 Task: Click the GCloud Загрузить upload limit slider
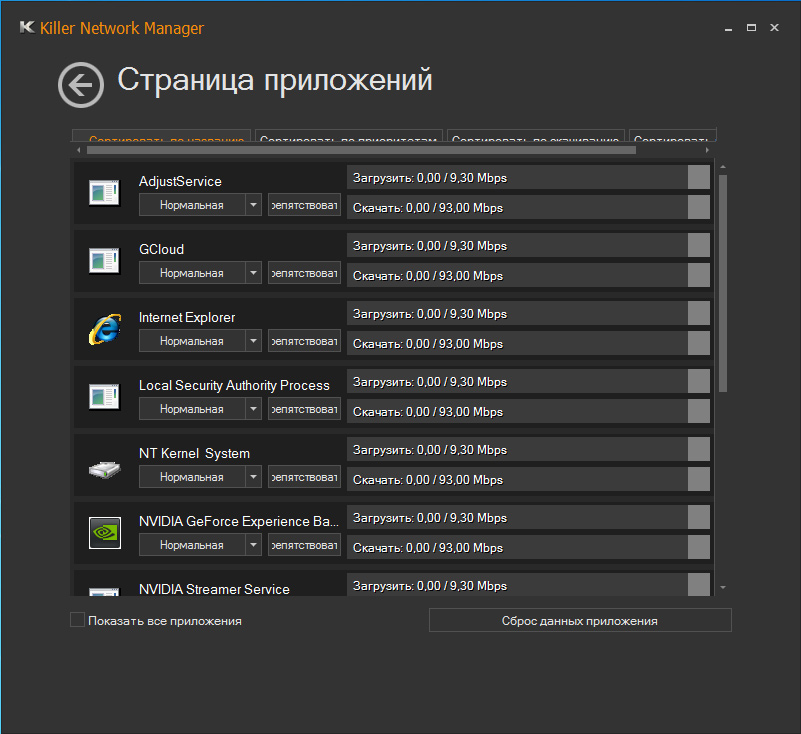[x=528, y=245]
